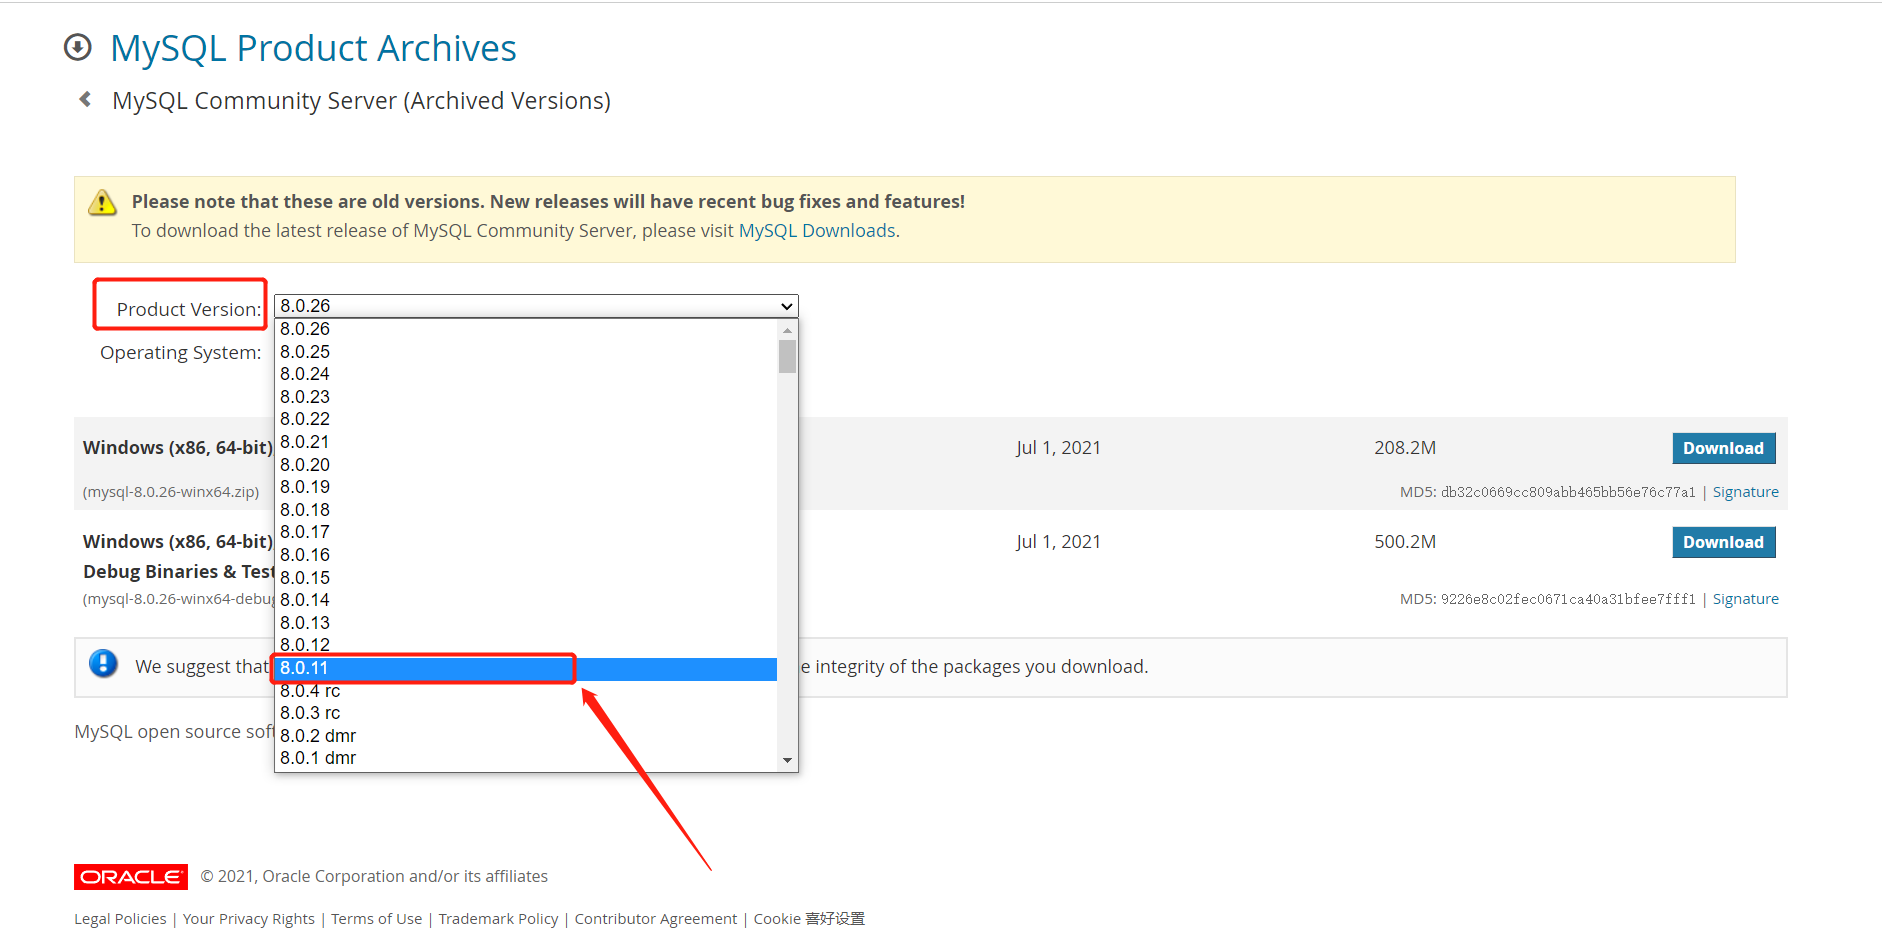Click the back chevron before MySQL Community Server
This screenshot has height=942, width=1882.
click(85, 99)
